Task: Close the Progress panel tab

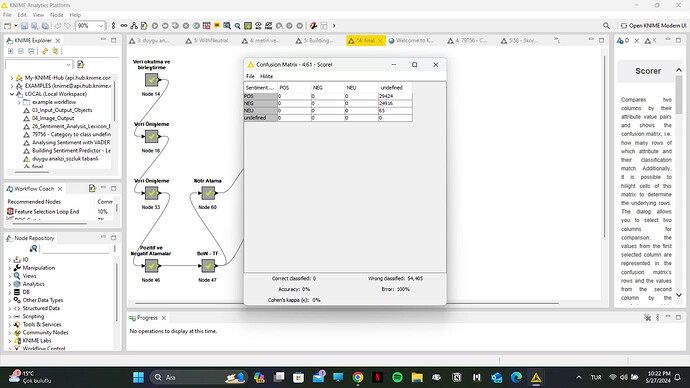Action: coord(164,318)
